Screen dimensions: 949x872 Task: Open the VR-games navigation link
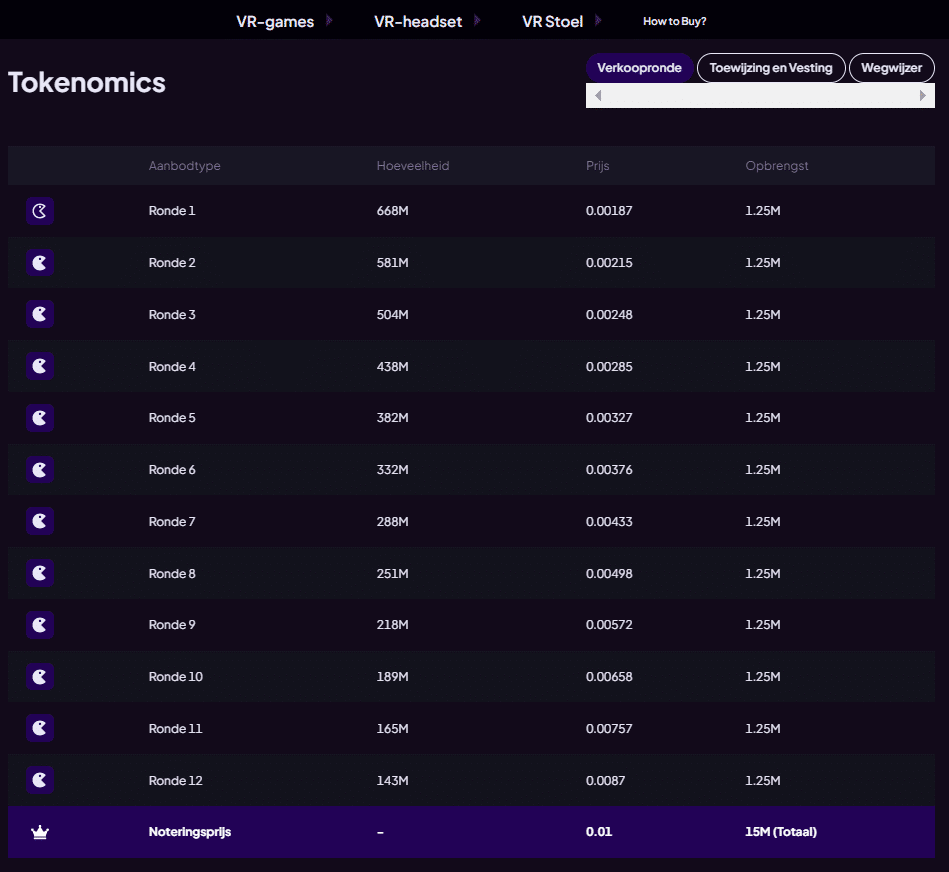click(x=275, y=21)
